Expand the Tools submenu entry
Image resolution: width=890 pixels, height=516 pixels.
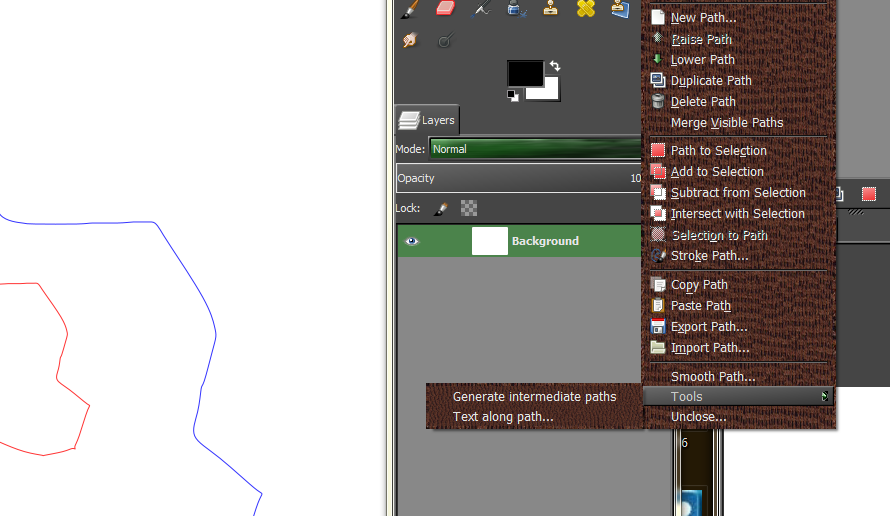coord(739,396)
